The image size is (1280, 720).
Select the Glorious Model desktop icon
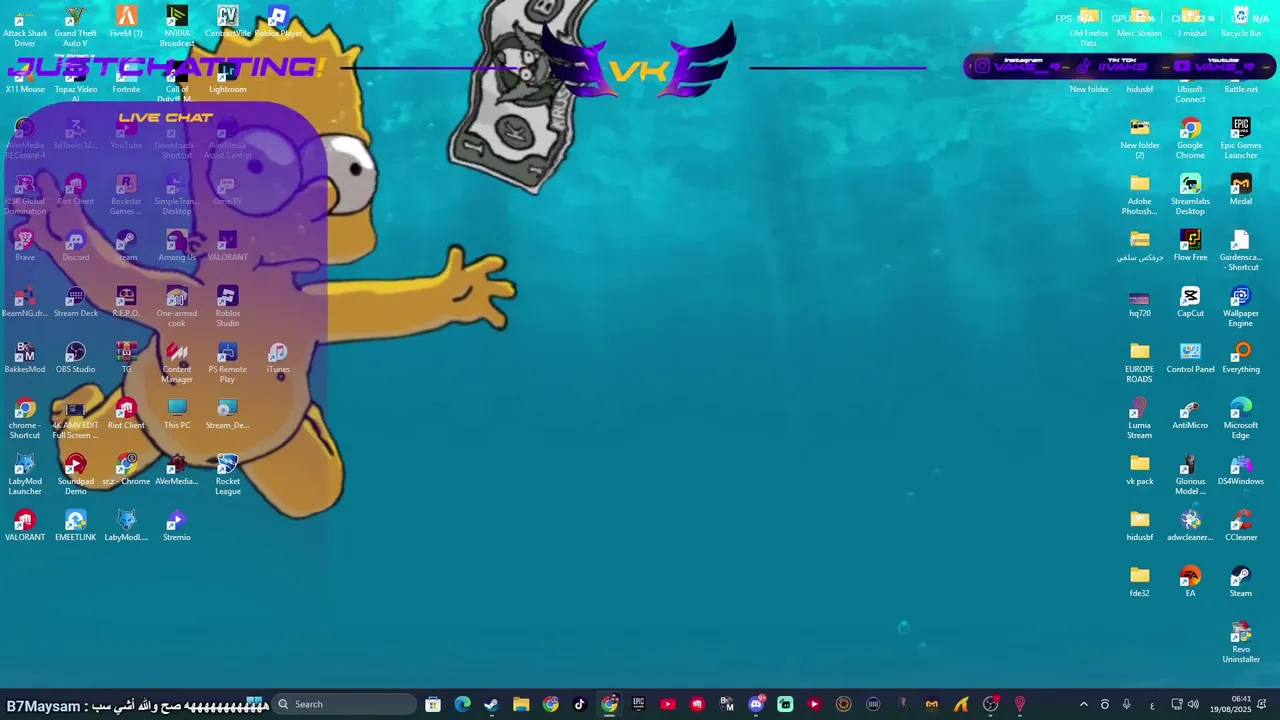(1190, 475)
